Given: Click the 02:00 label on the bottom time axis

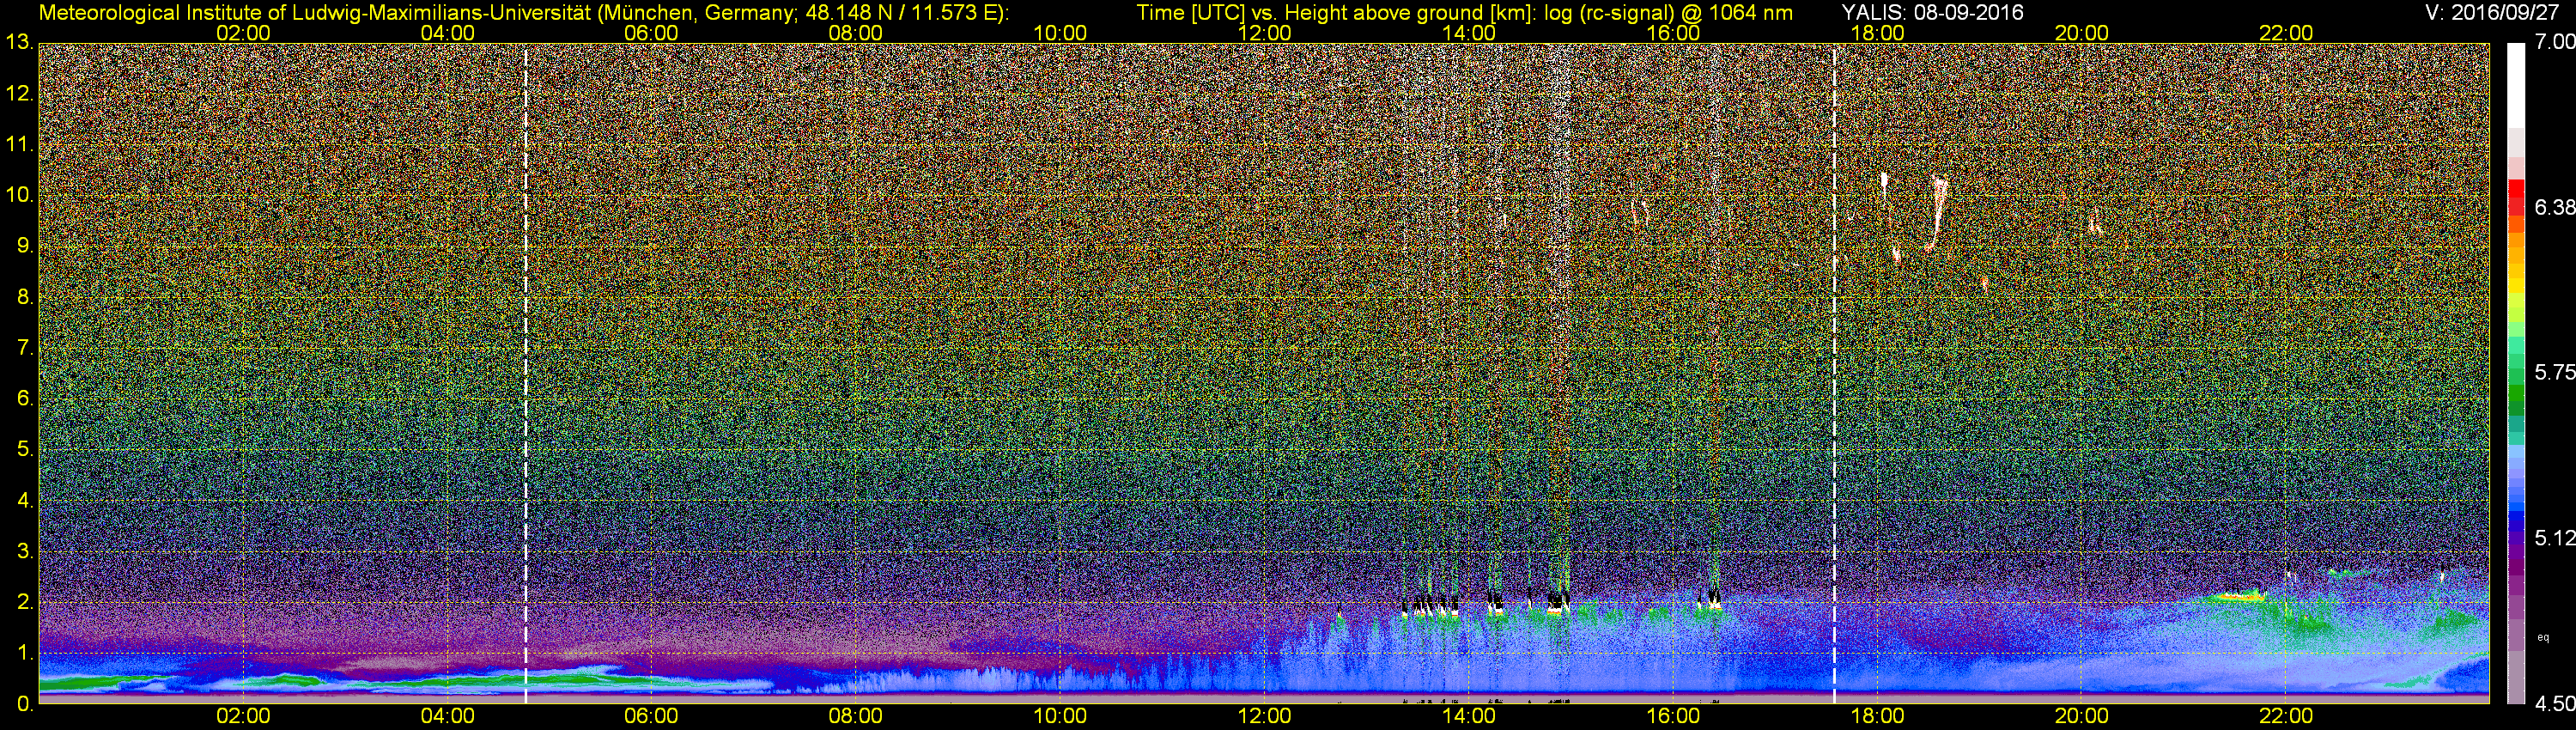Looking at the screenshot, I should (243, 716).
